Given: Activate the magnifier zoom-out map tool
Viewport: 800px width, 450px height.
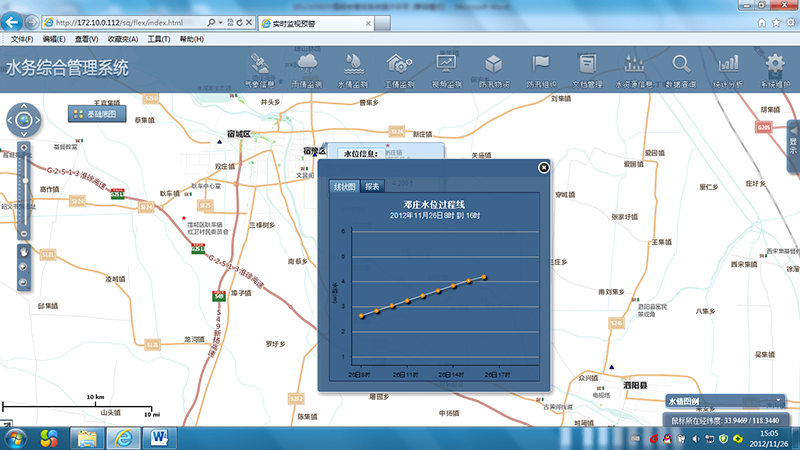Looking at the screenshot, I should click(x=22, y=283).
